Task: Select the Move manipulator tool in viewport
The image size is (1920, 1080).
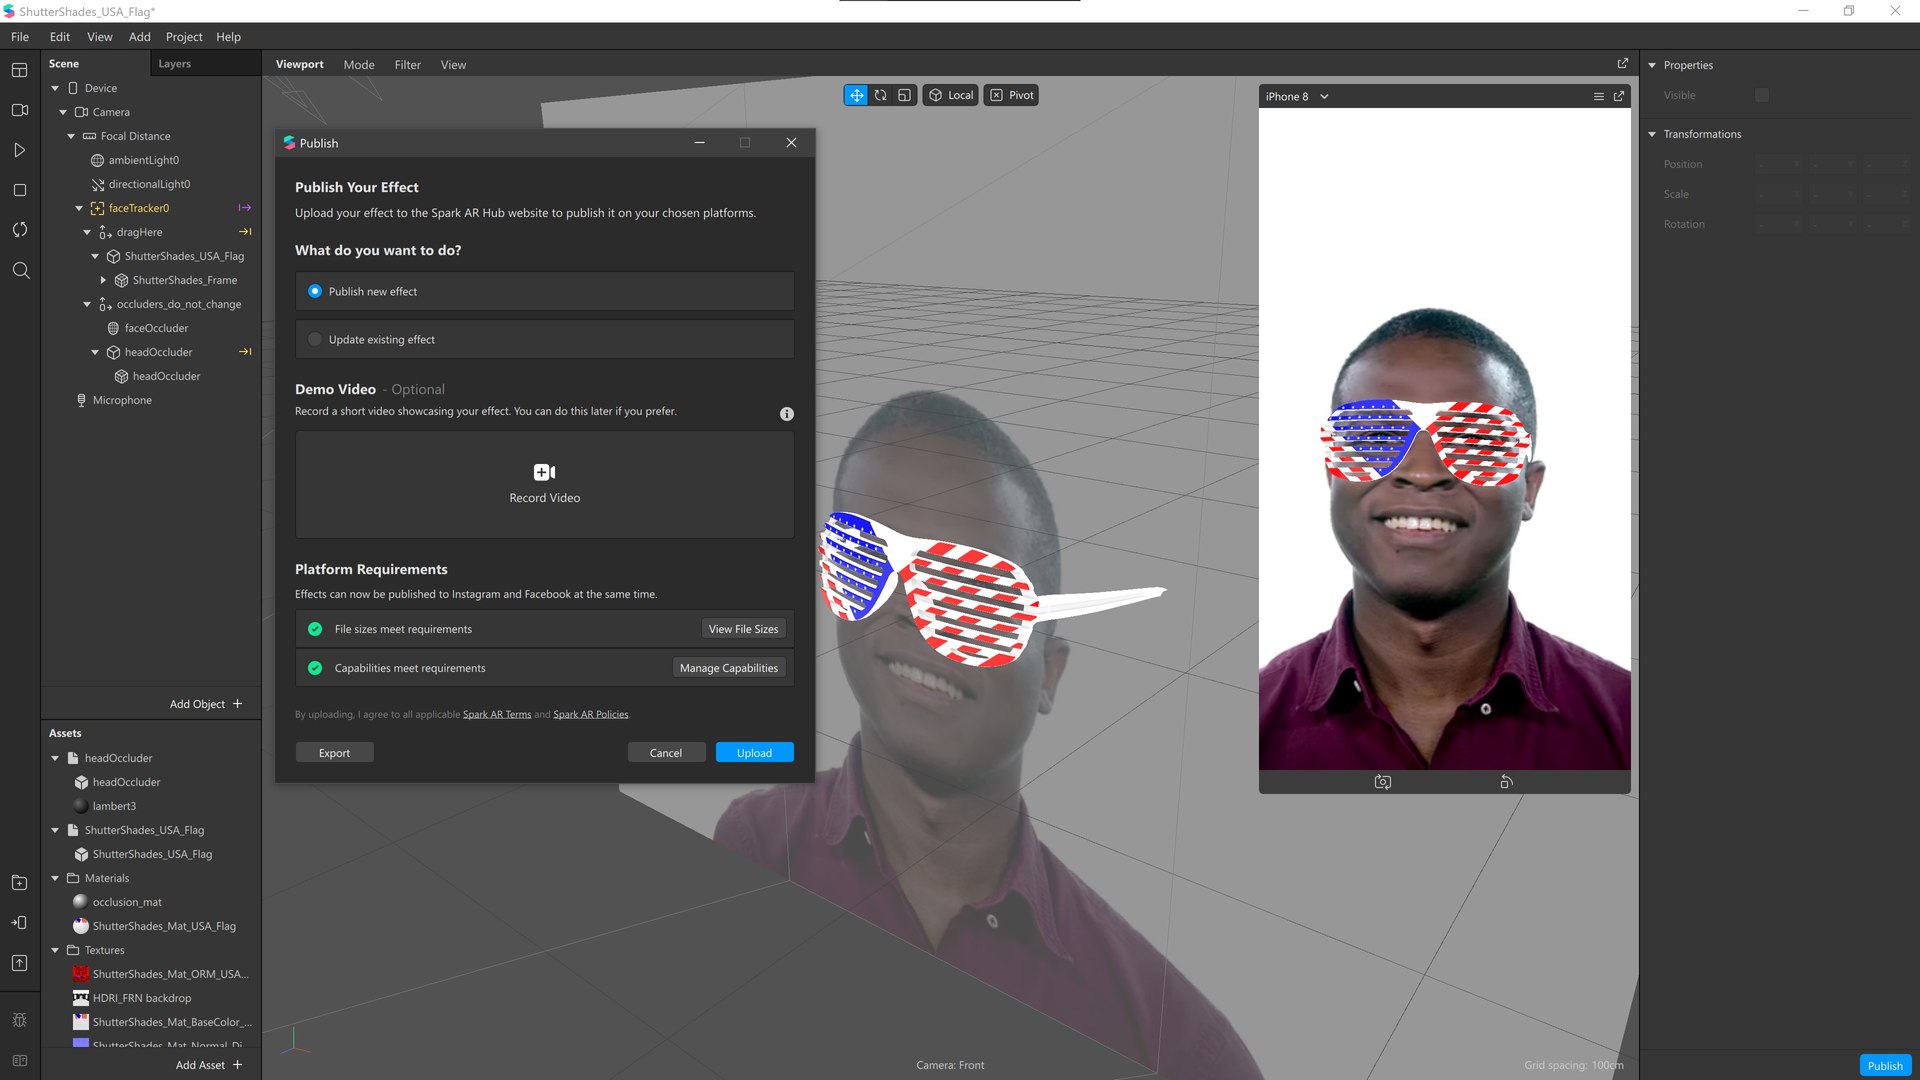Action: [856, 95]
